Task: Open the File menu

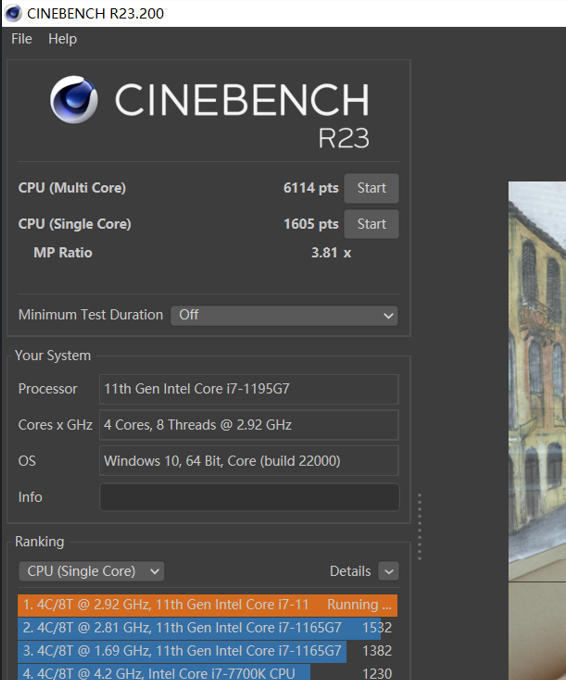Action: 22,39
